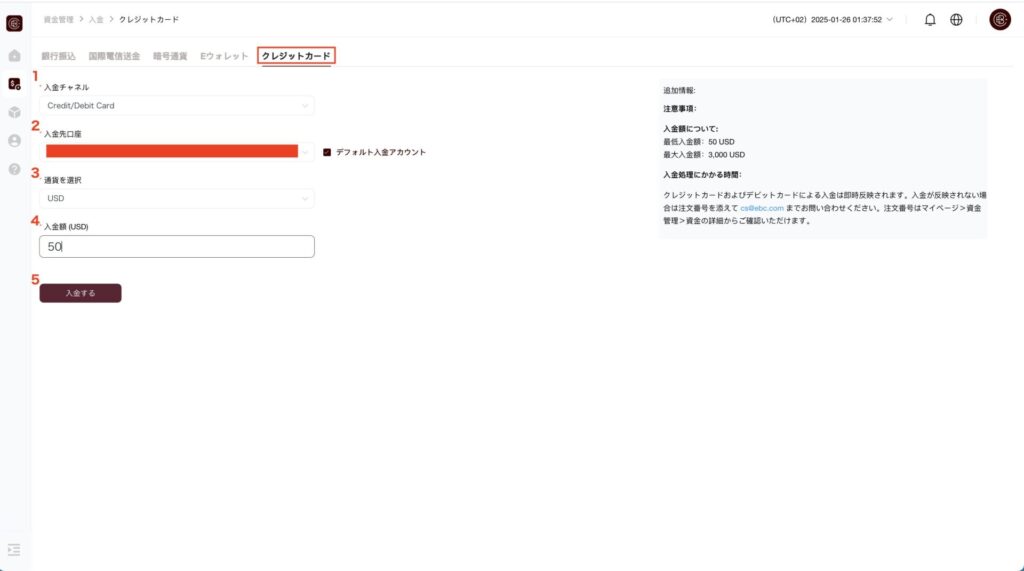Open the 通貨を選択 USD dropdown

tap(176, 198)
